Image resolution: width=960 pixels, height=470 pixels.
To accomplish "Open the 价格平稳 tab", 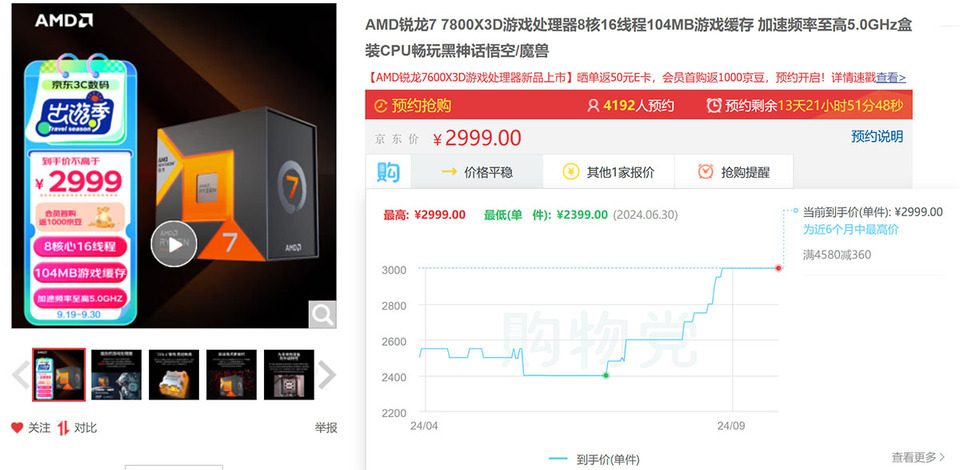I will [x=477, y=172].
